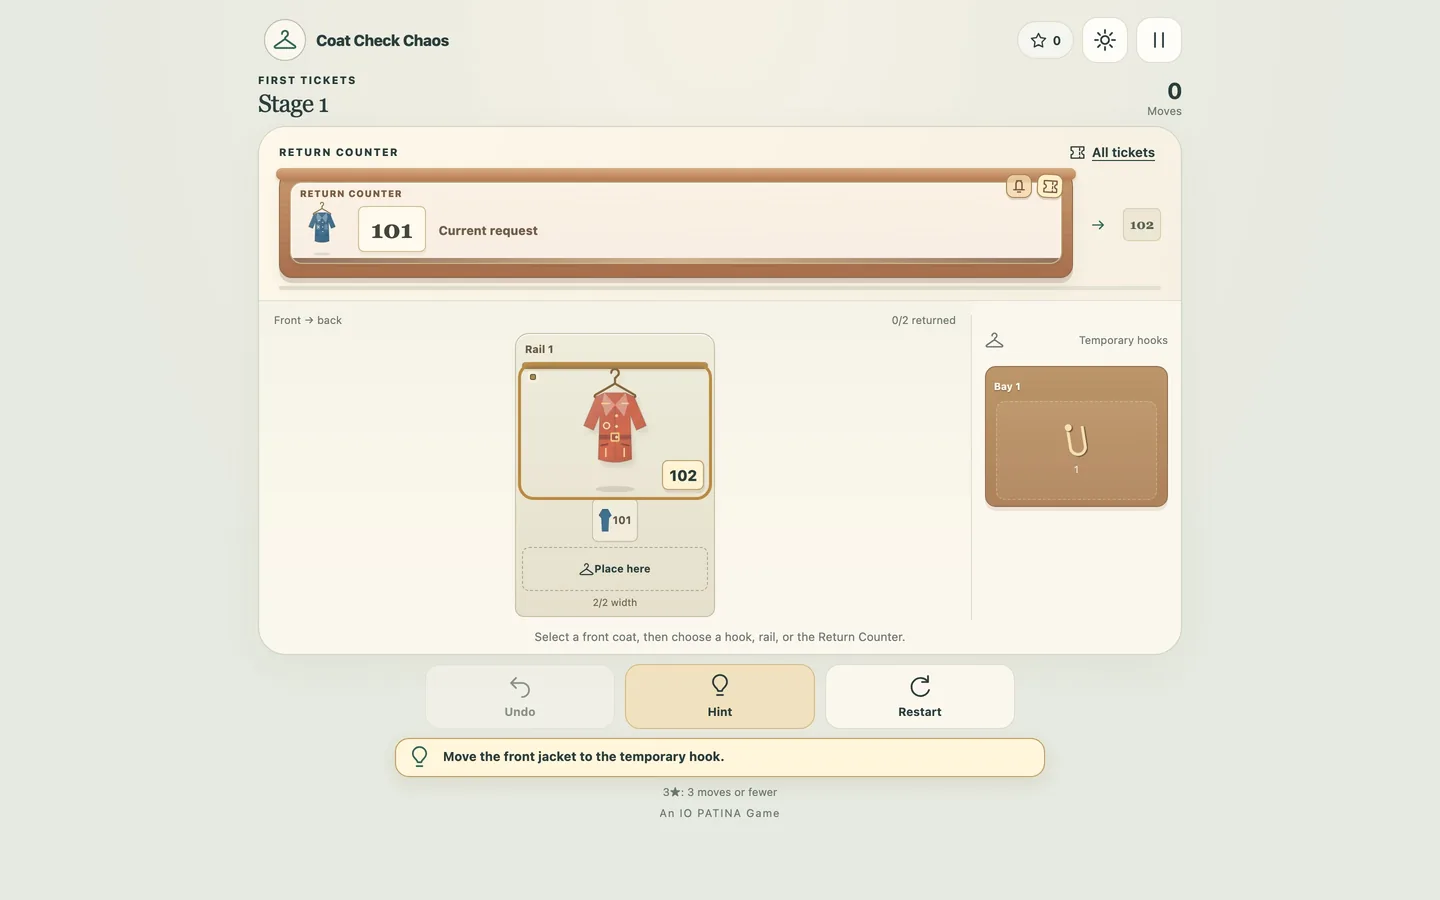This screenshot has height=900, width=1440.
Task: Restart the stage
Action: 920,697
